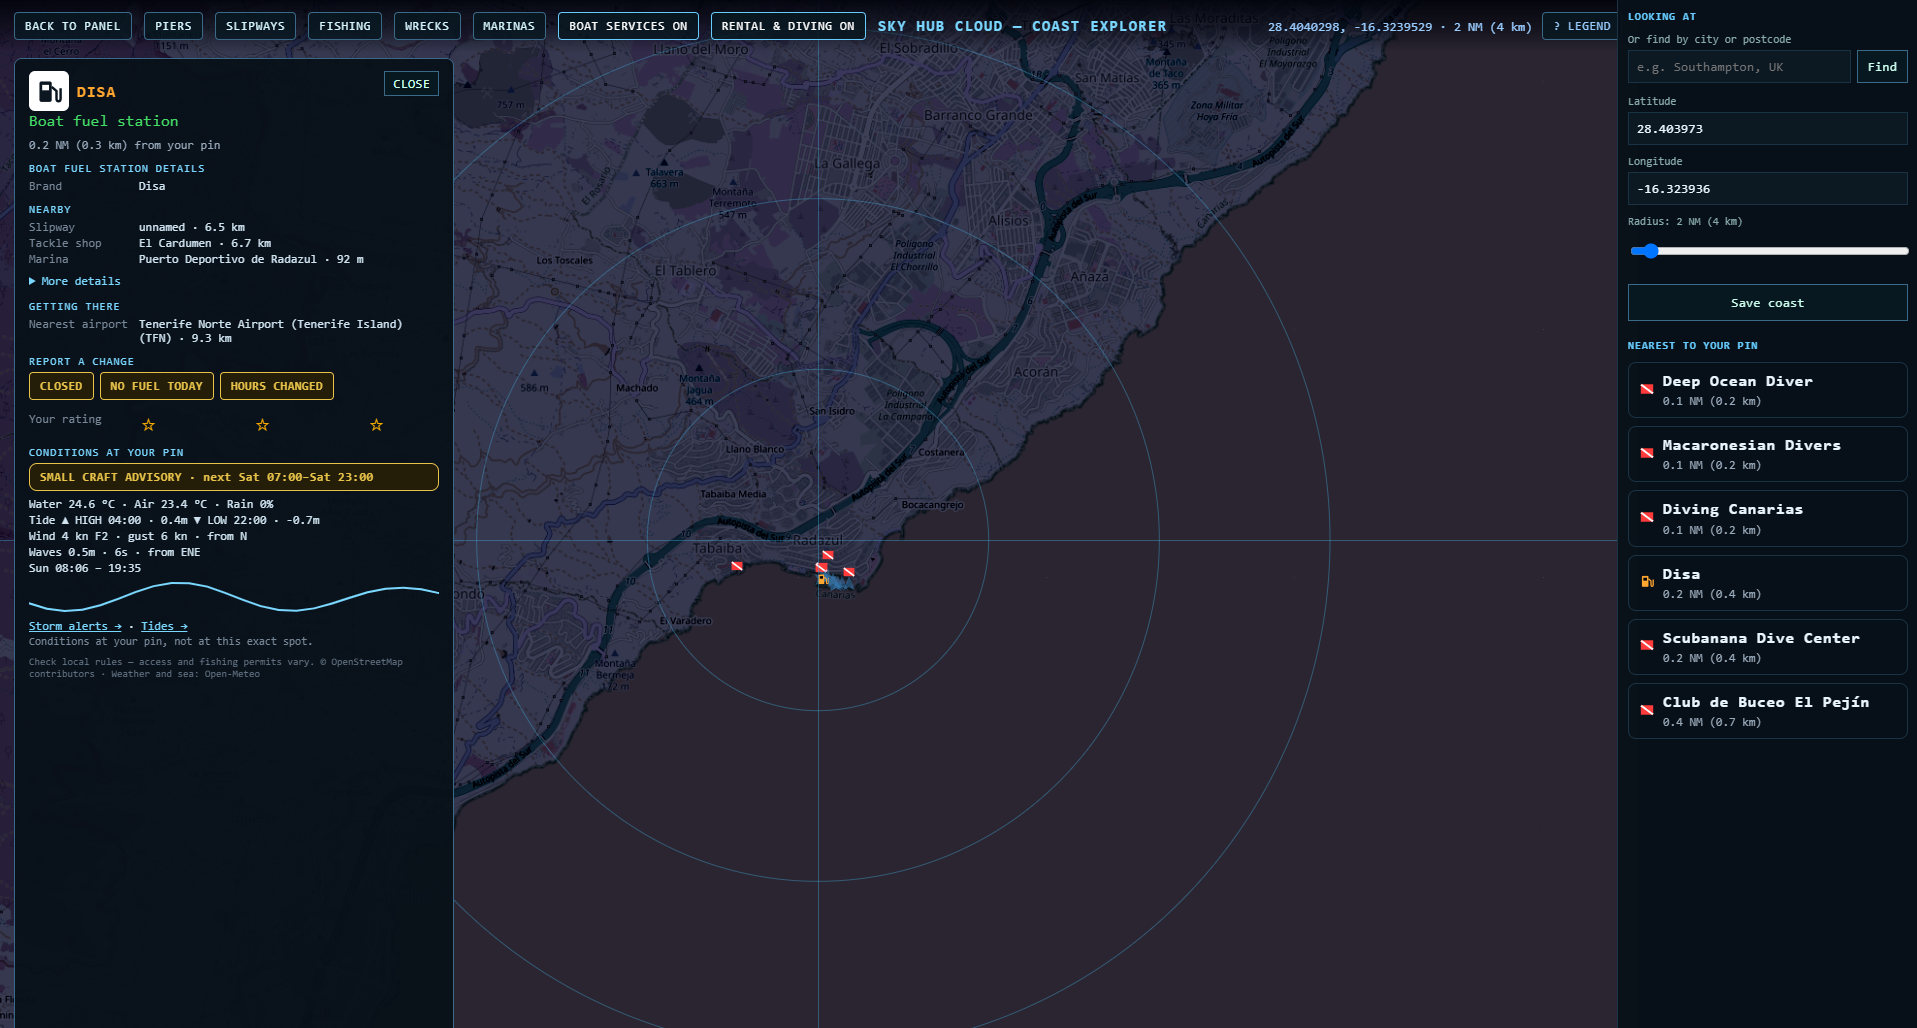
Task: Click dive flag icon beside Scubanana Dive Center
Action: [1646, 645]
